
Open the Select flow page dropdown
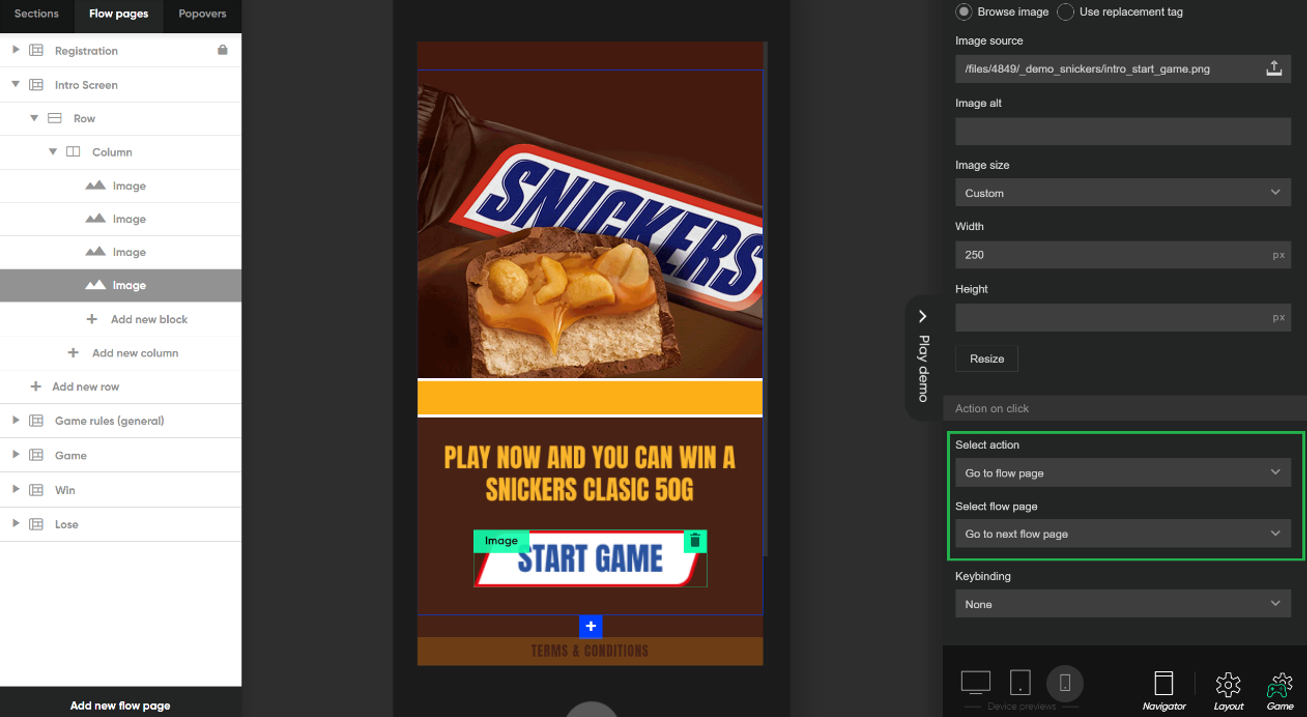click(1123, 534)
